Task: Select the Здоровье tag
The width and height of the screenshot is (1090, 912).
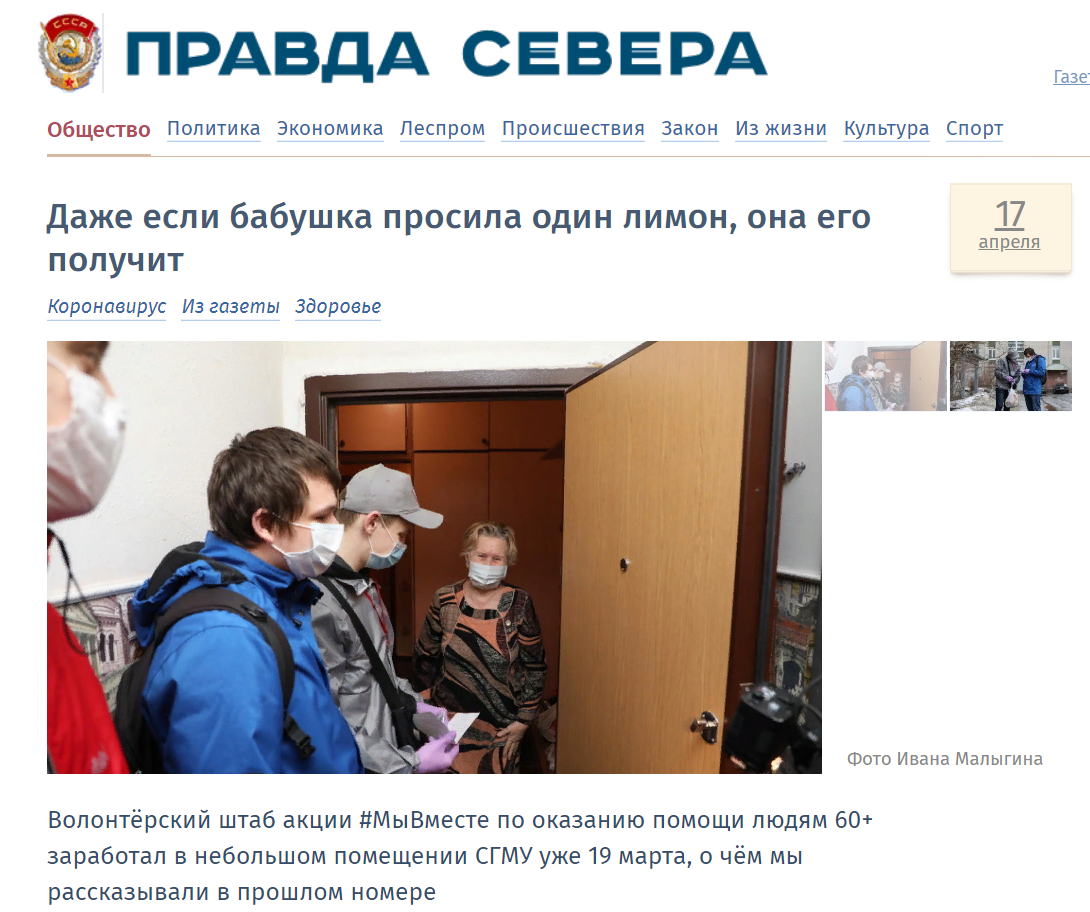Action: [x=338, y=307]
